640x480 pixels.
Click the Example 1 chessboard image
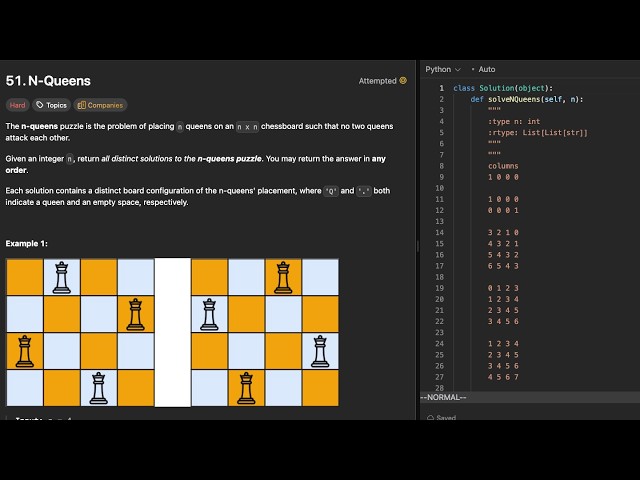point(172,332)
